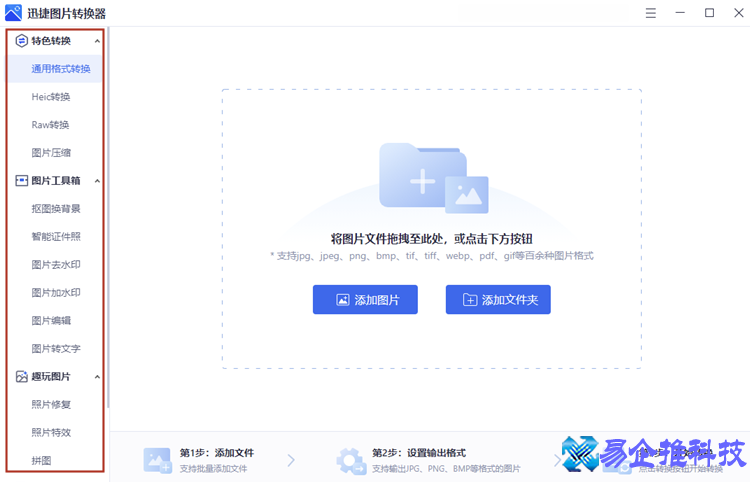Minimize the converter window
The height and width of the screenshot is (482, 750).
680,13
